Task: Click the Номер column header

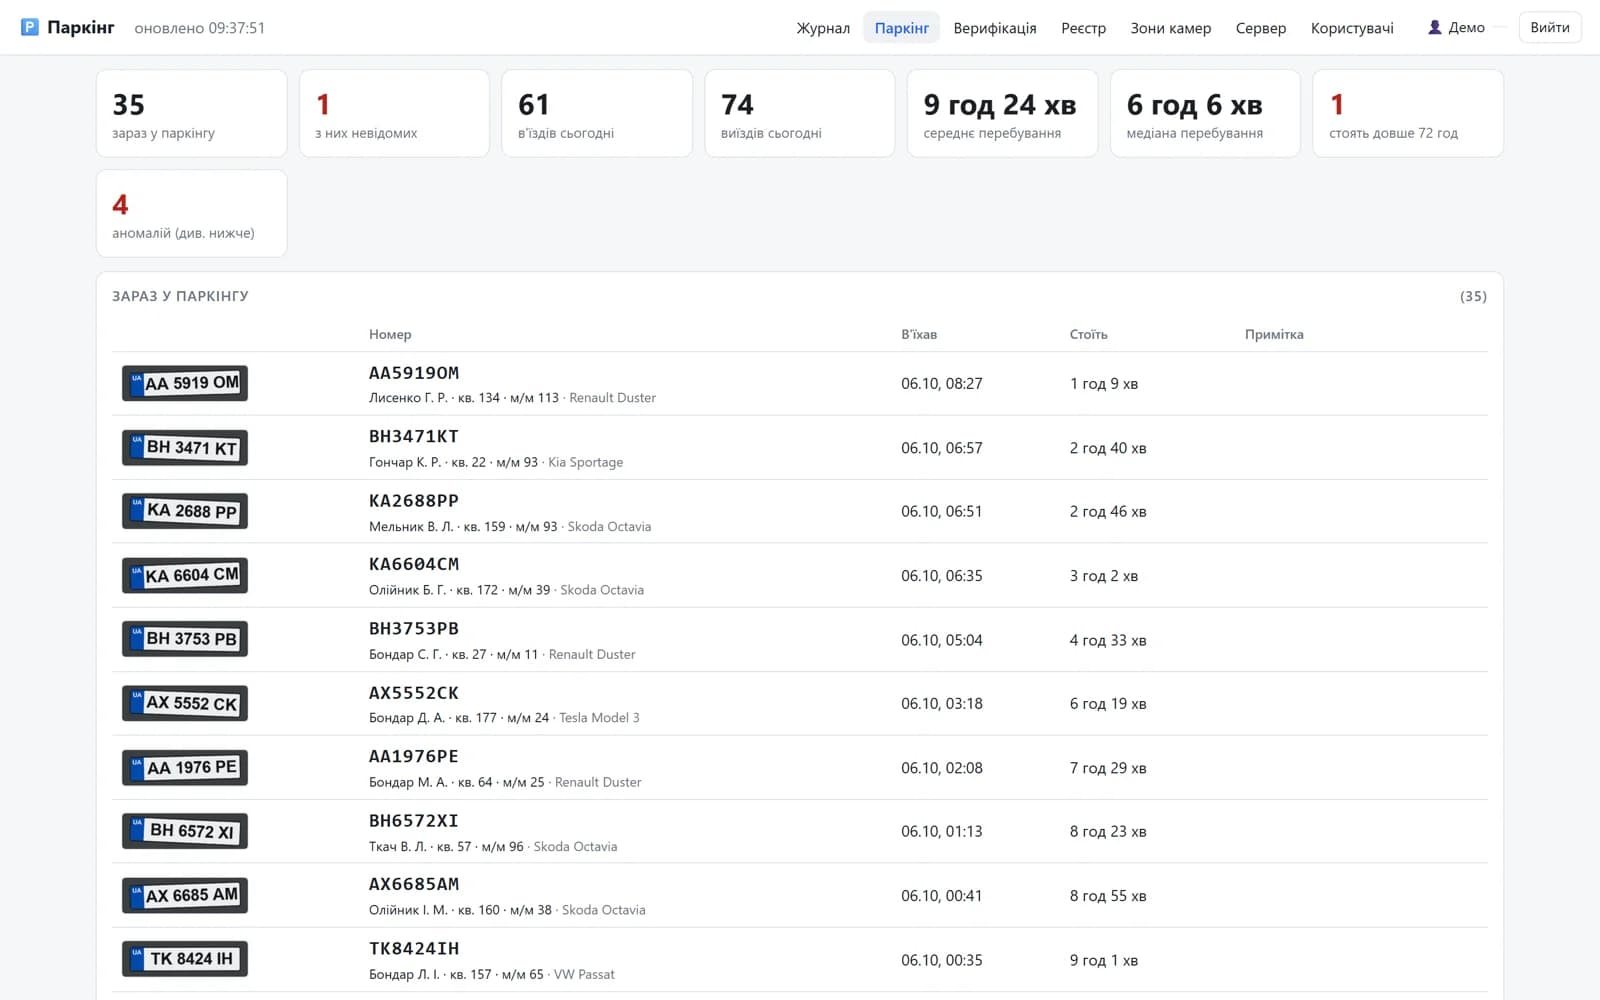Action: tap(390, 334)
